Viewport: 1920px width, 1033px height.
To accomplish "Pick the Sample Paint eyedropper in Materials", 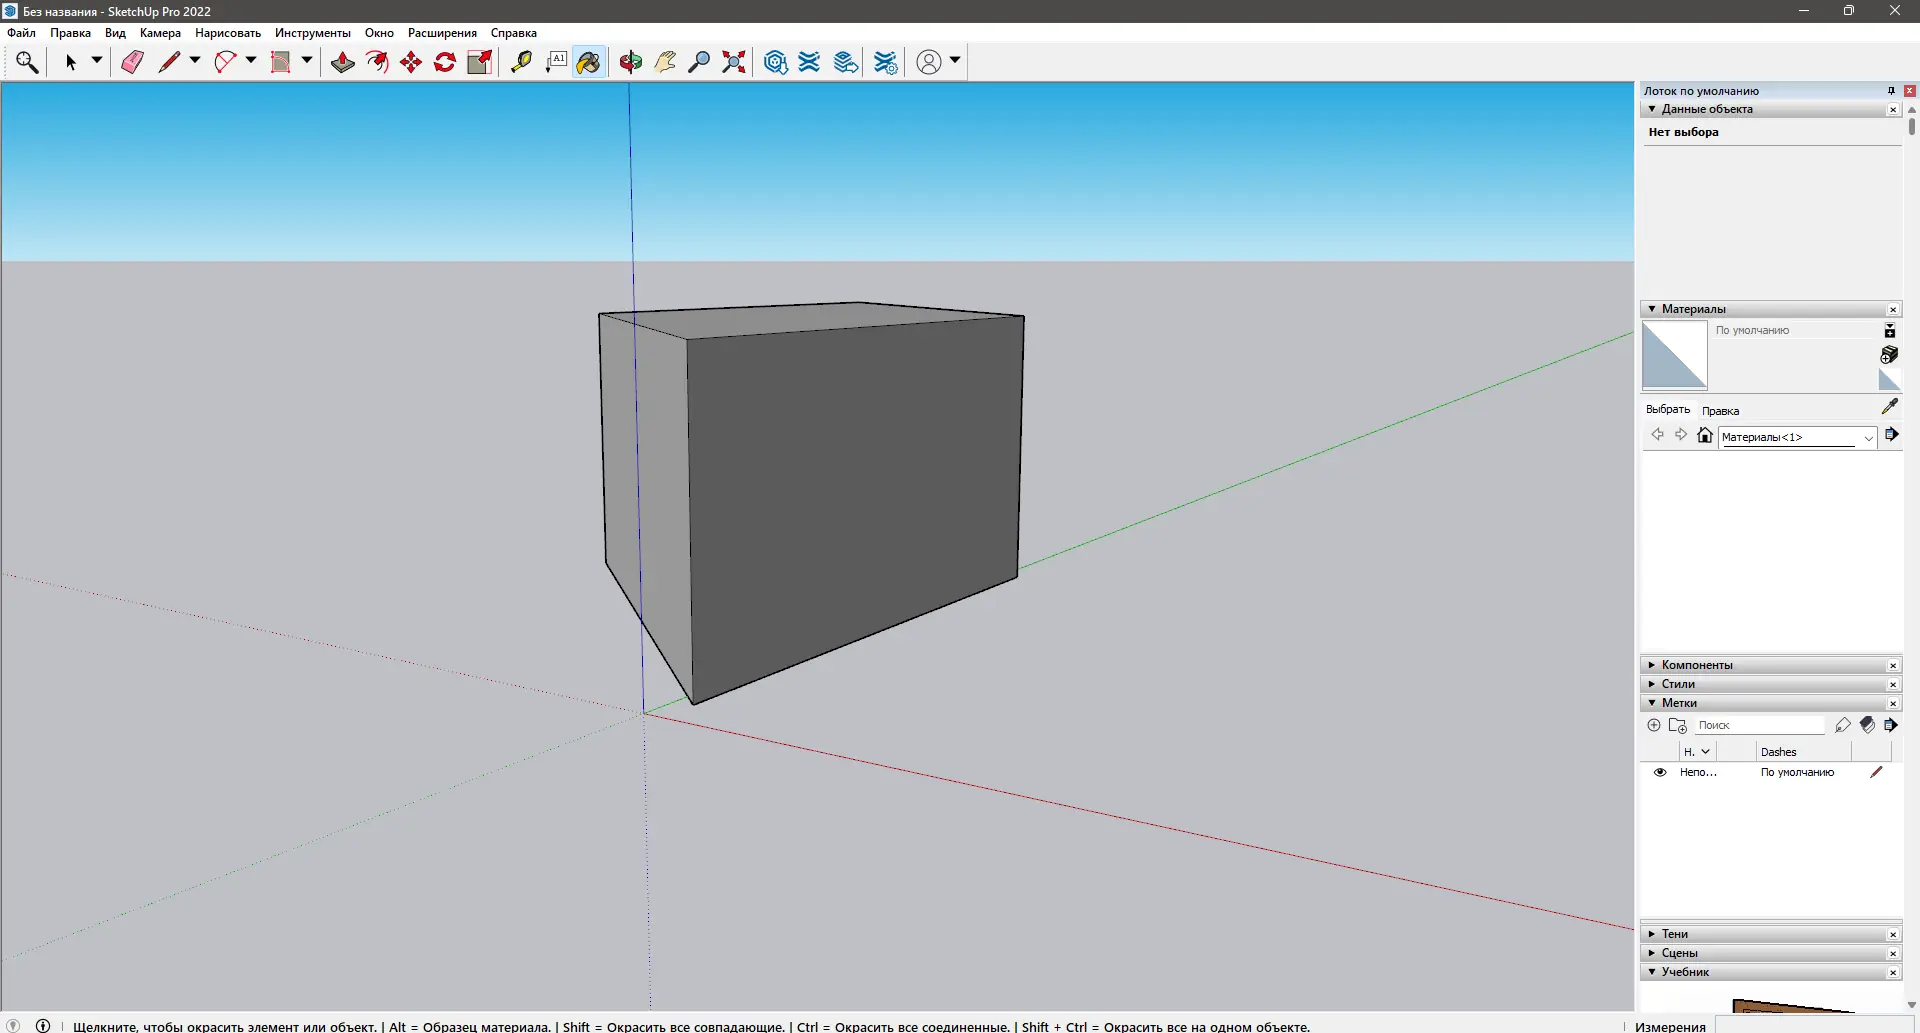I will (1889, 406).
